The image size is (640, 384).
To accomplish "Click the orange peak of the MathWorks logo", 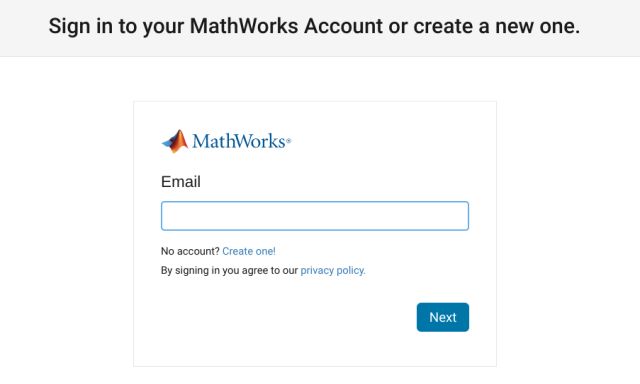I will pos(180,140).
